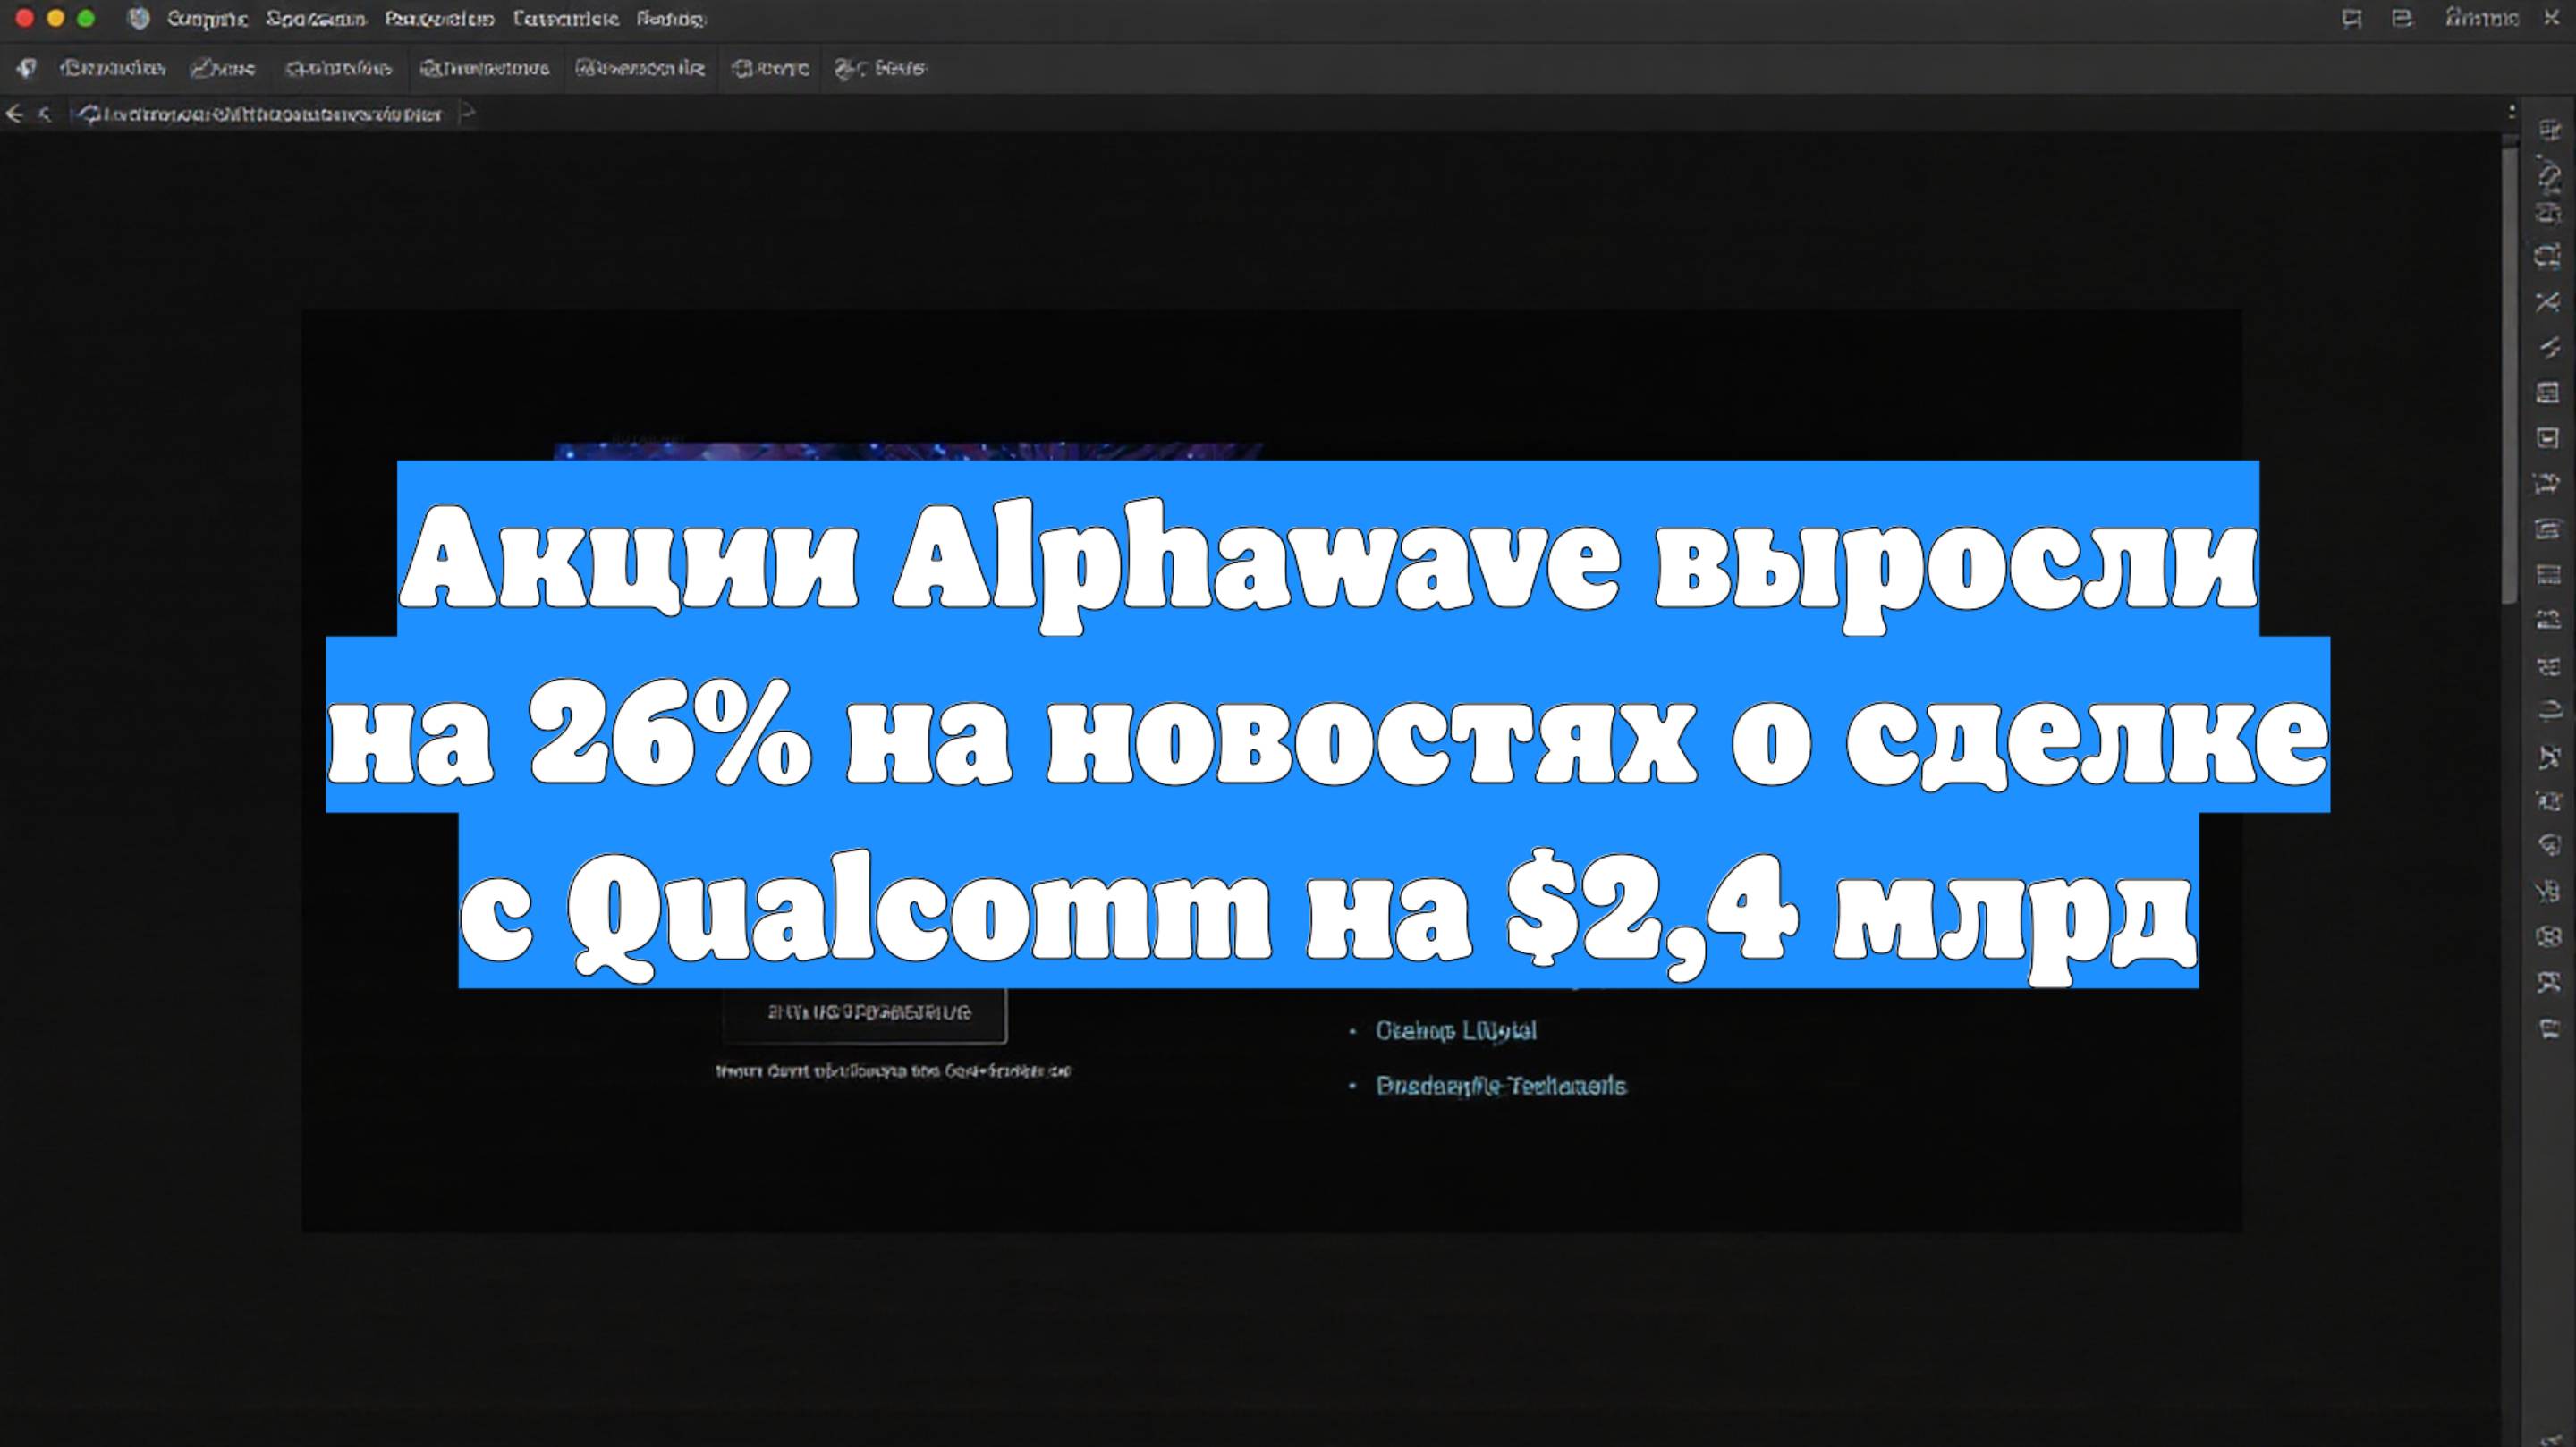Click the green macOS fullscreen button
Image resolution: width=2576 pixels, height=1447 pixels.
click(86, 18)
